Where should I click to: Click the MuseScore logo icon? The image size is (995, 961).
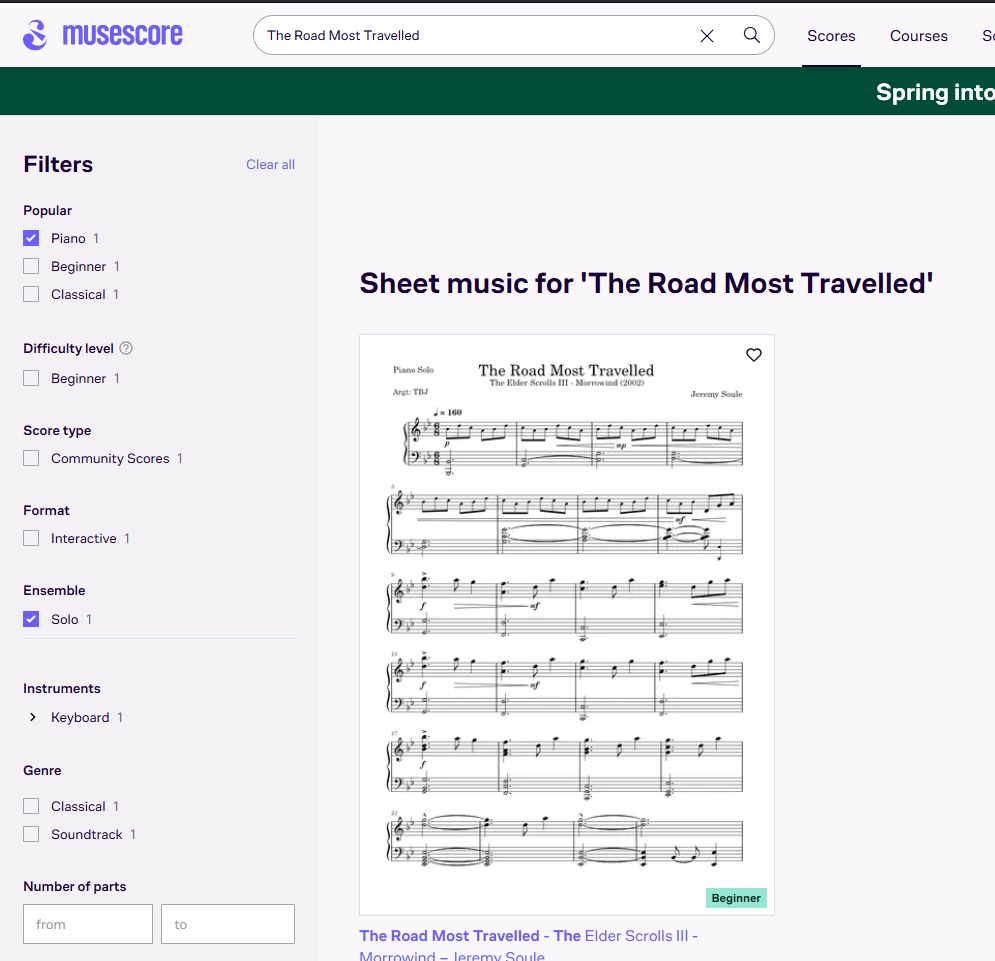click(x=36, y=35)
